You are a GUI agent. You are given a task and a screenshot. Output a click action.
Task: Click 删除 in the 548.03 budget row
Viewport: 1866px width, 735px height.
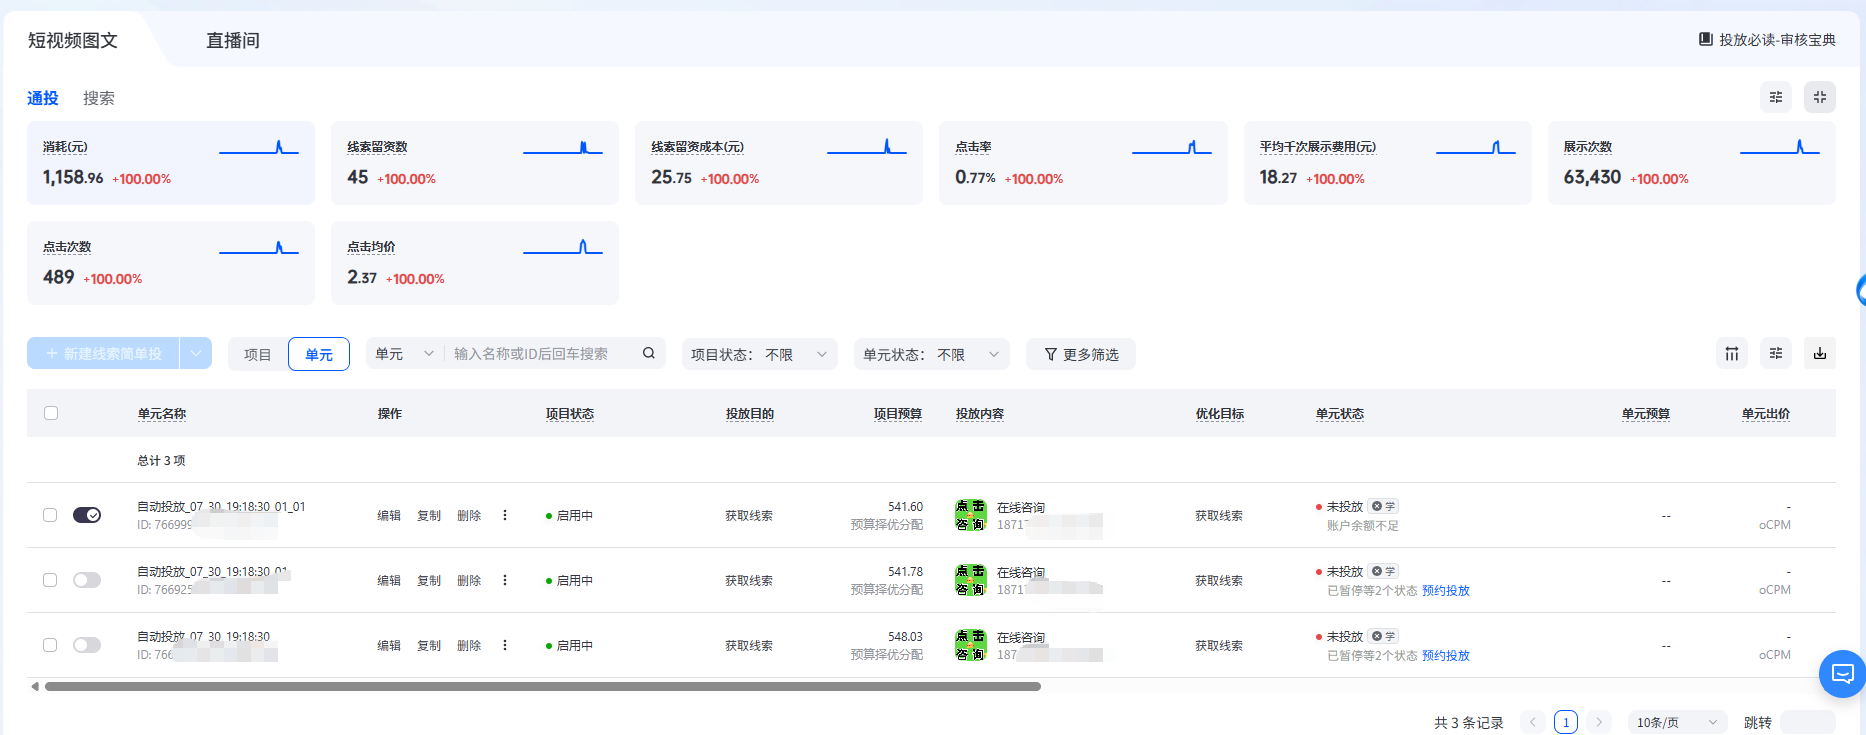click(x=469, y=645)
